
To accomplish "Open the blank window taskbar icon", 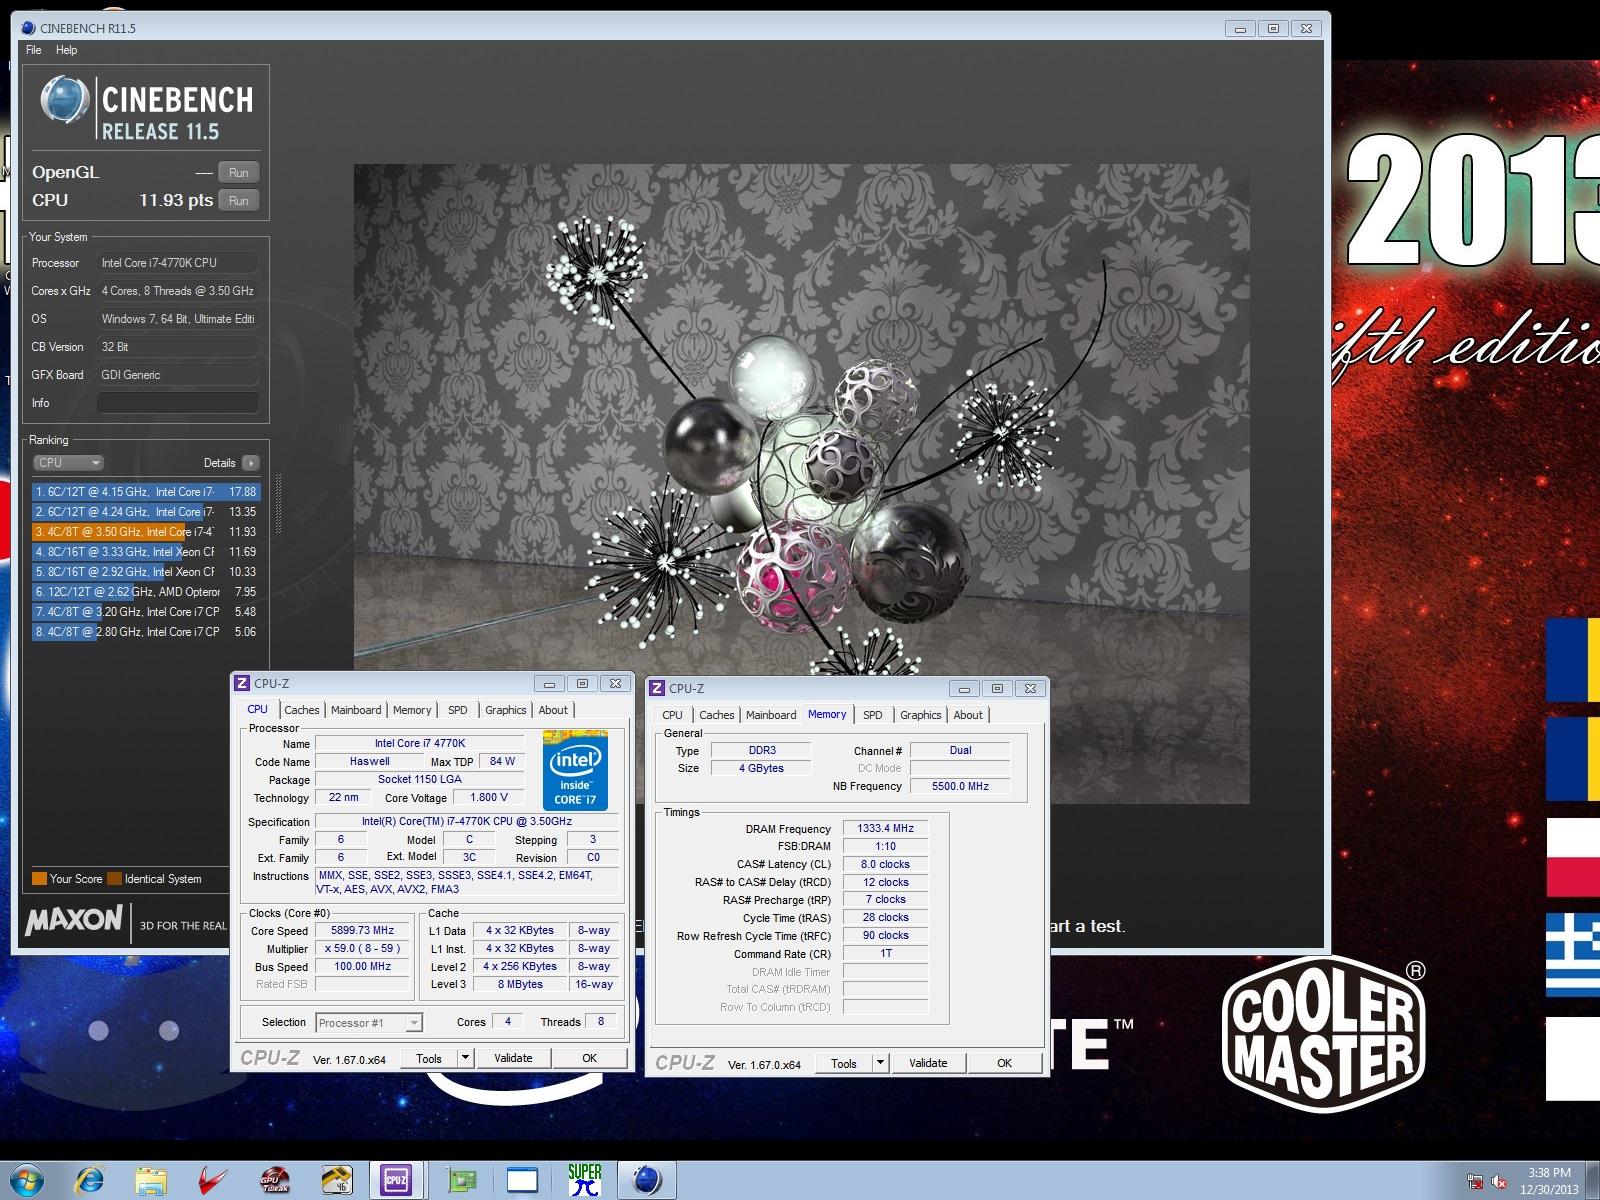I will tap(522, 1181).
